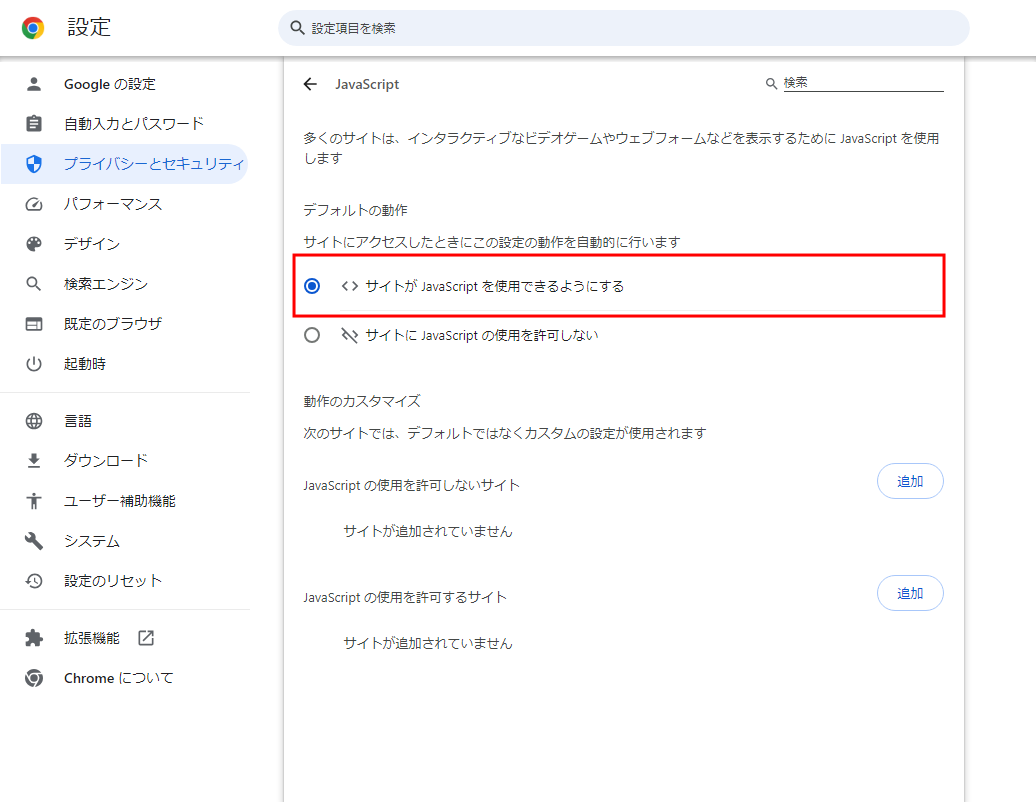Click the globe icon for 言語
1036x802 pixels.
click(34, 421)
